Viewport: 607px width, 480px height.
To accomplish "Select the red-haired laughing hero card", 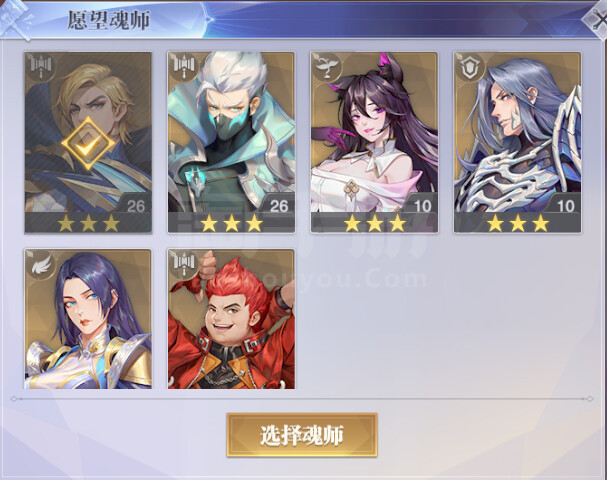I will [231, 319].
